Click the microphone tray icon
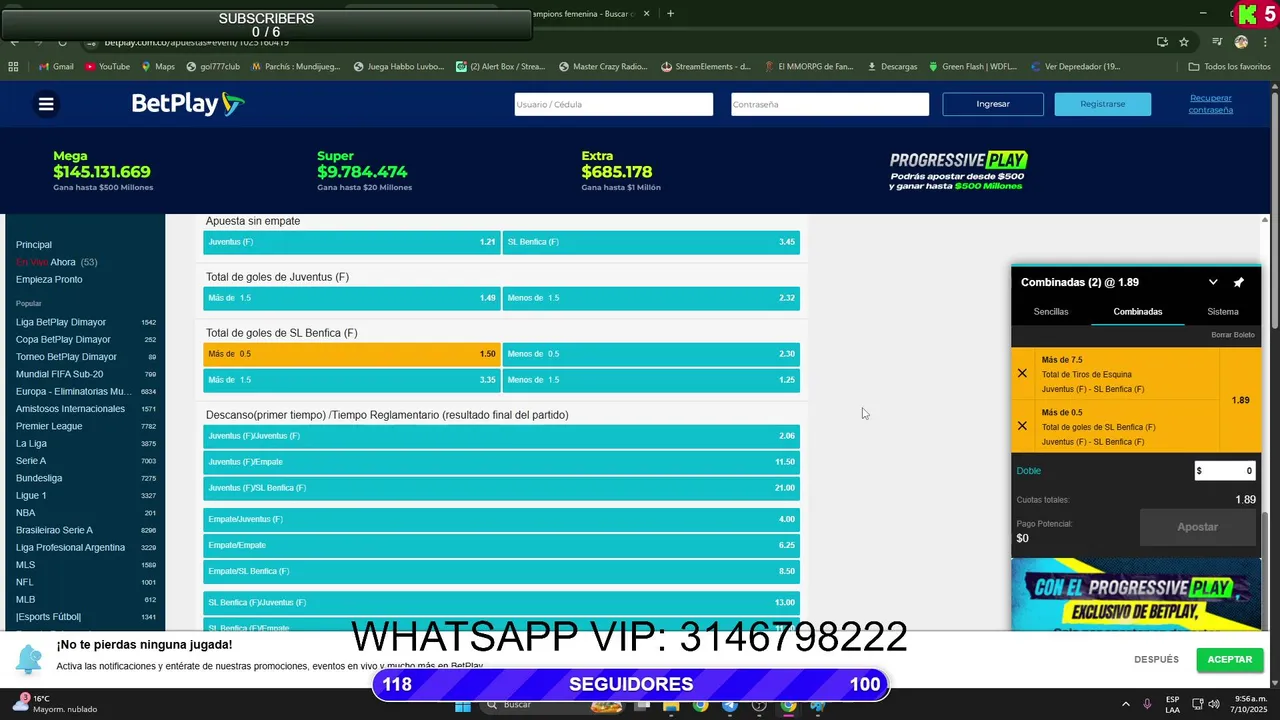 click(x=1147, y=705)
